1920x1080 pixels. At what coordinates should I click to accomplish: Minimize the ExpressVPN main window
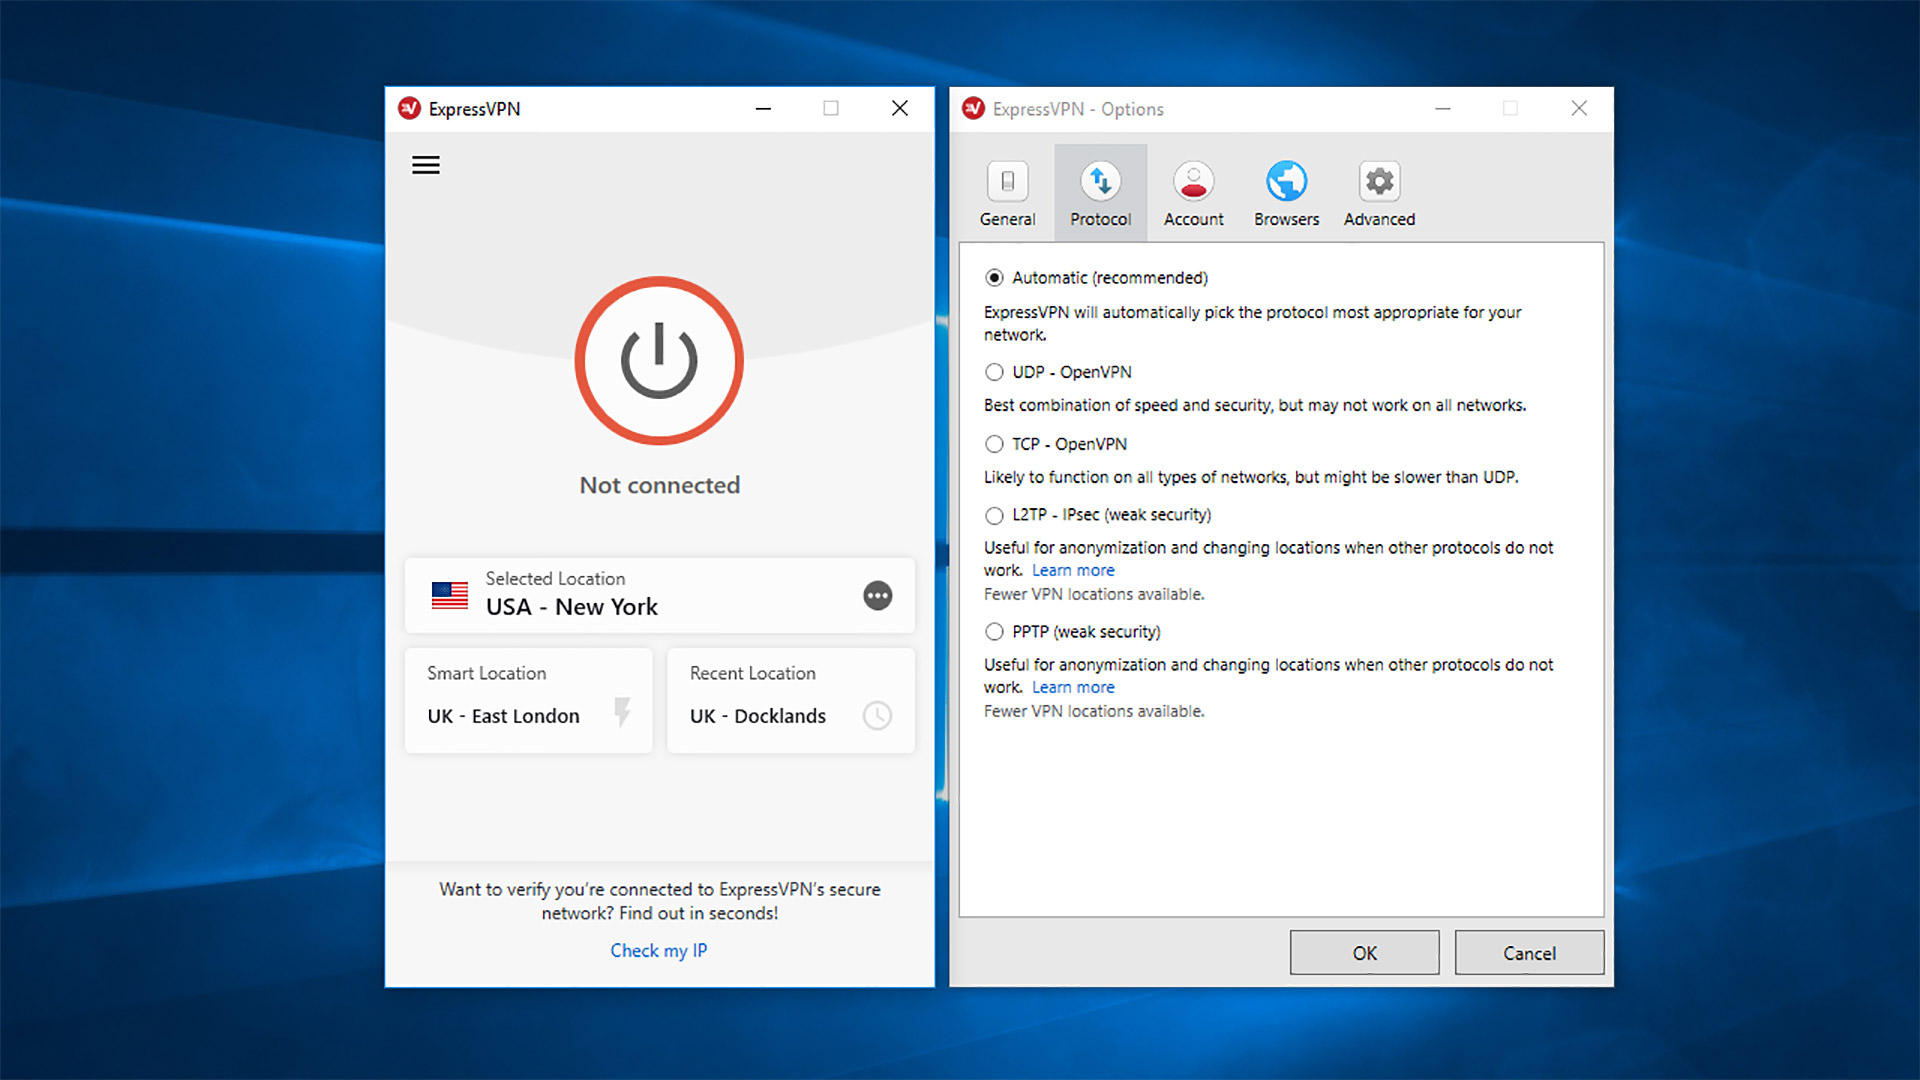coord(763,108)
